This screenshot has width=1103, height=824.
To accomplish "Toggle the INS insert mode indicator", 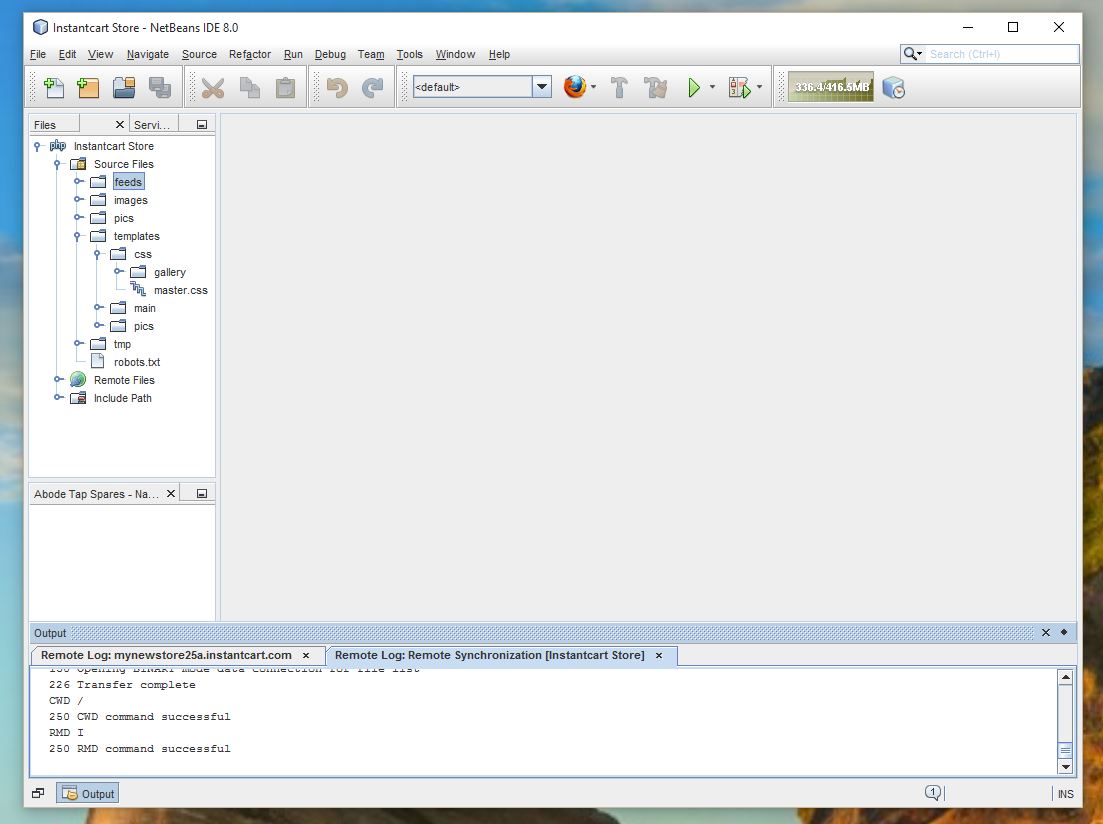I will (1066, 794).
